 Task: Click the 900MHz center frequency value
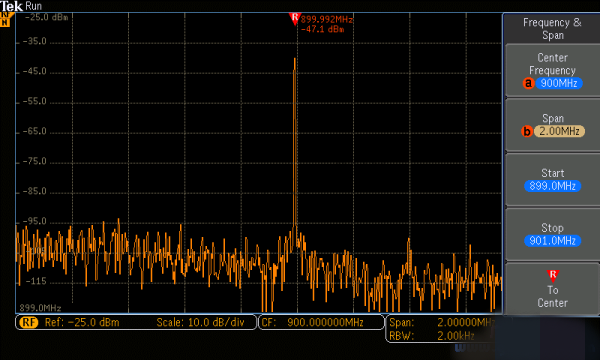coord(559,83)
